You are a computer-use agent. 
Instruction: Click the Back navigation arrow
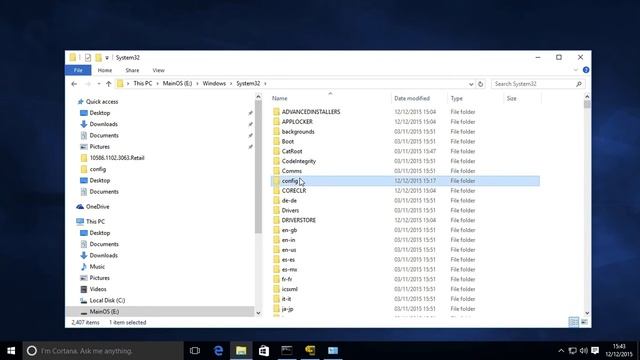pos(74,84)
